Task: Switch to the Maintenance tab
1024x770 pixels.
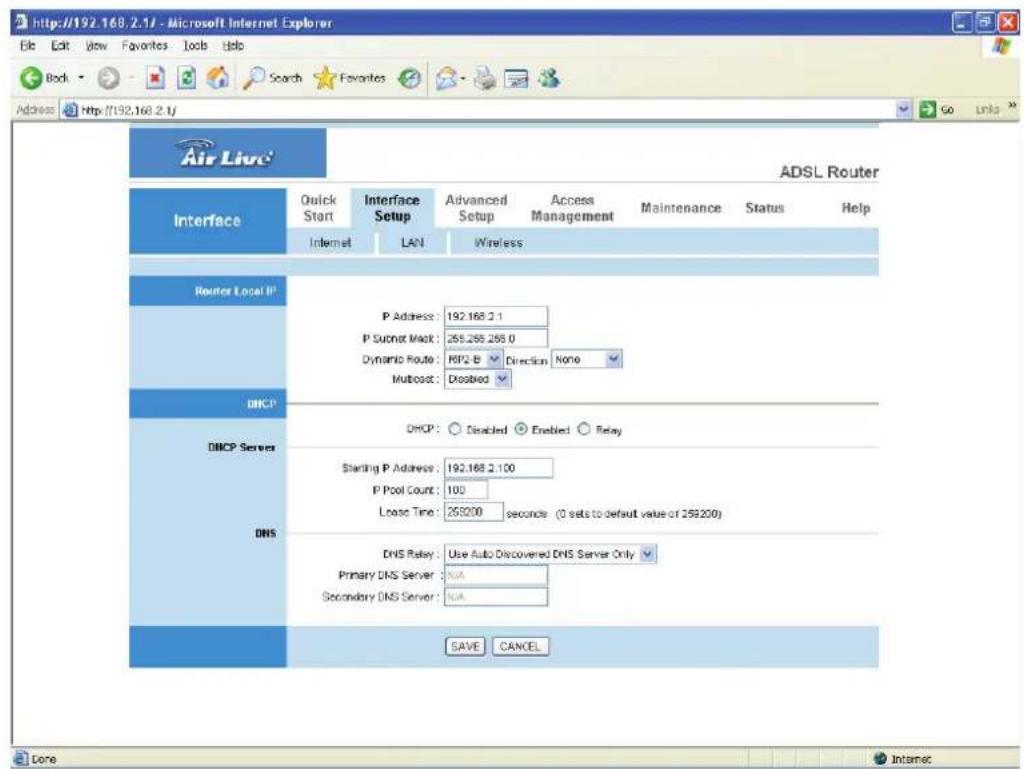Action: coord(681,208)
